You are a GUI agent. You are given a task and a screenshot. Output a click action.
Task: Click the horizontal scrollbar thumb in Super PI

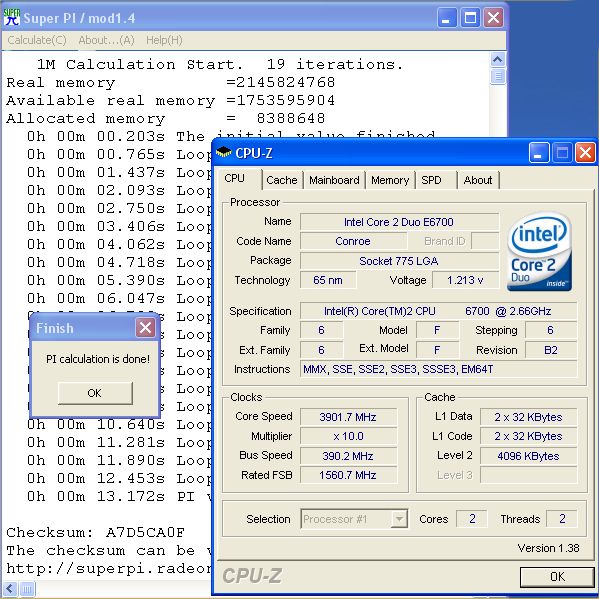[27, 588]
